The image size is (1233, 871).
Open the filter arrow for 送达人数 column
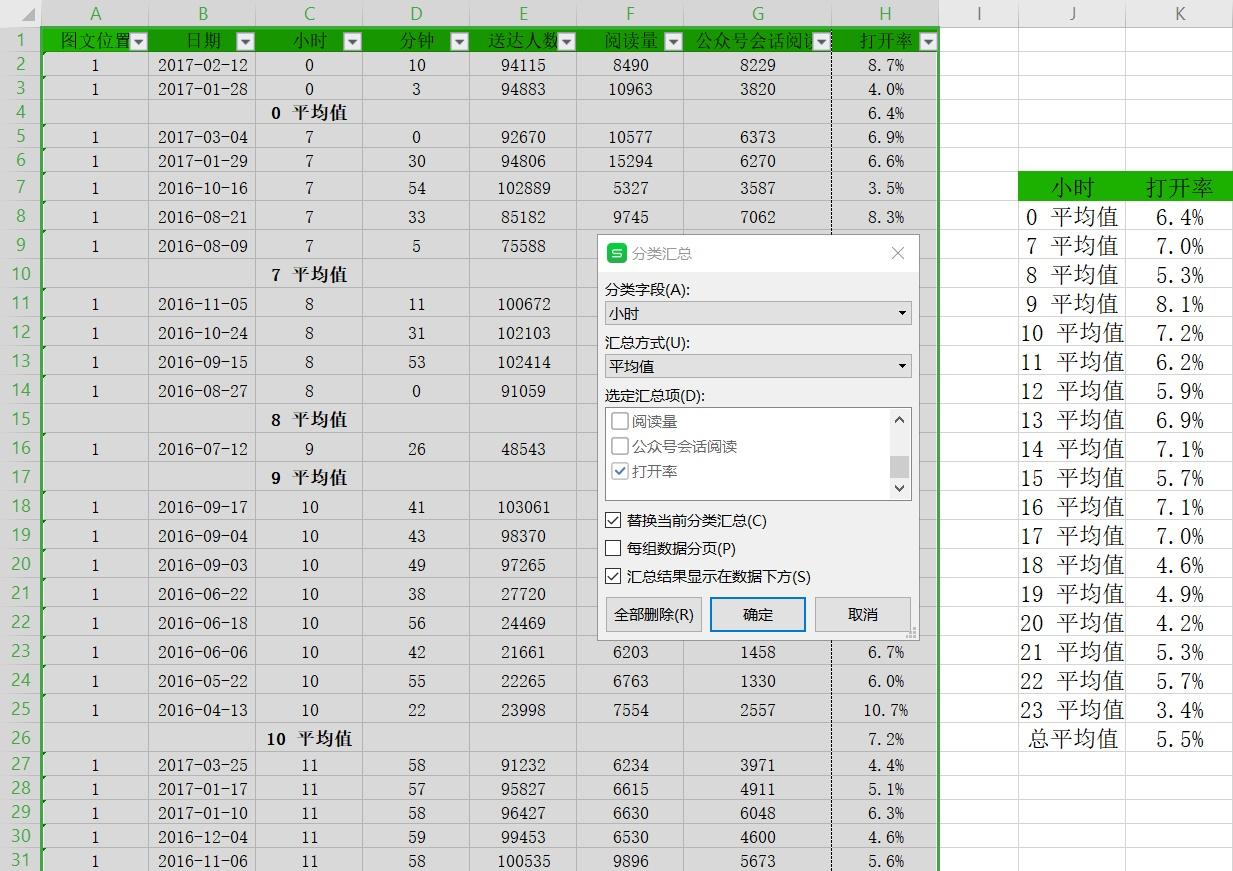[567, 41]
